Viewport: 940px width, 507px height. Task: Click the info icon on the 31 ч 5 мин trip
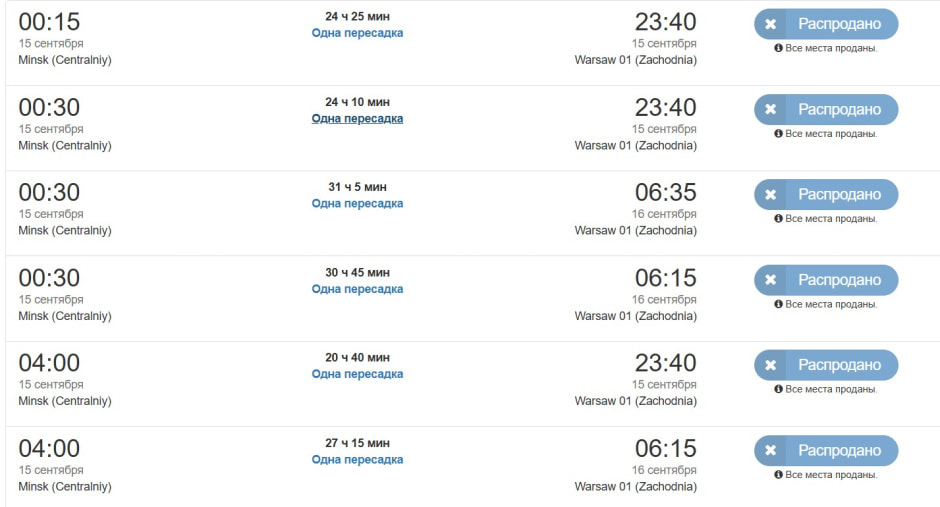[x=778, y=219]
